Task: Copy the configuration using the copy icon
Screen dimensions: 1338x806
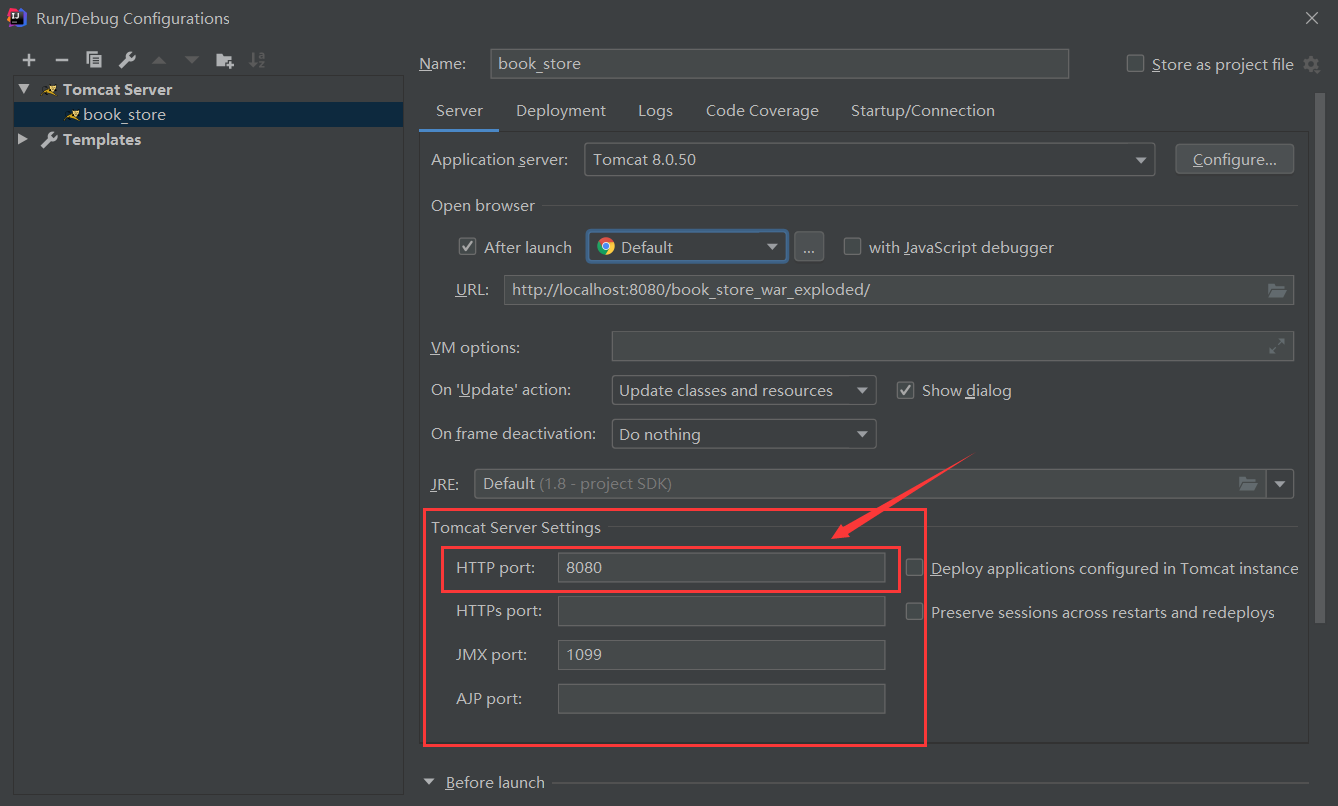Action: [94, 60]
